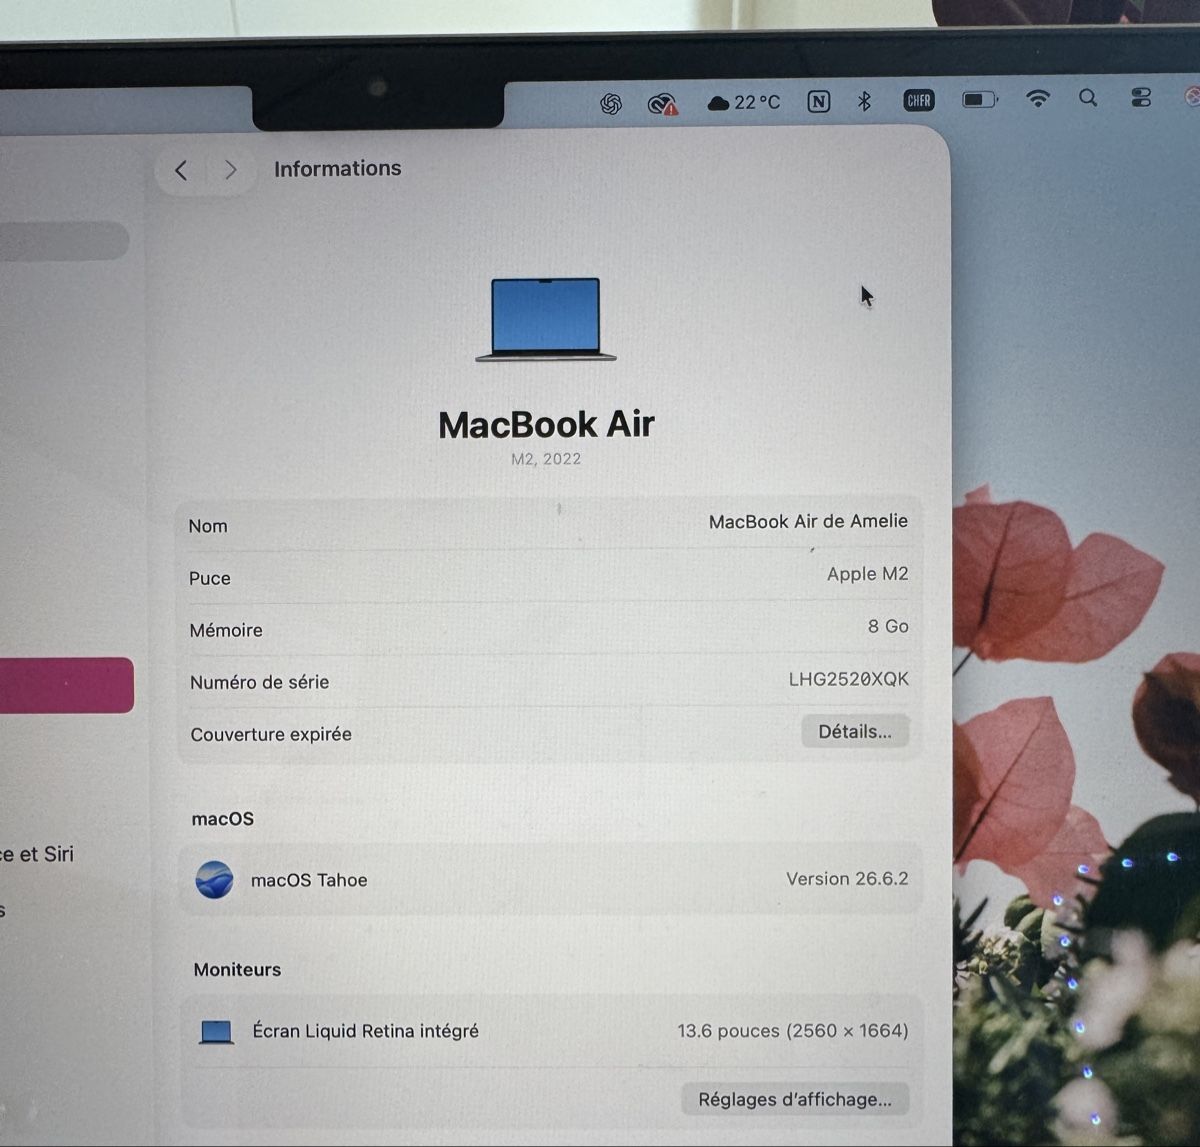Click 'Écran Liquid Retina intégré' label

365,1031
